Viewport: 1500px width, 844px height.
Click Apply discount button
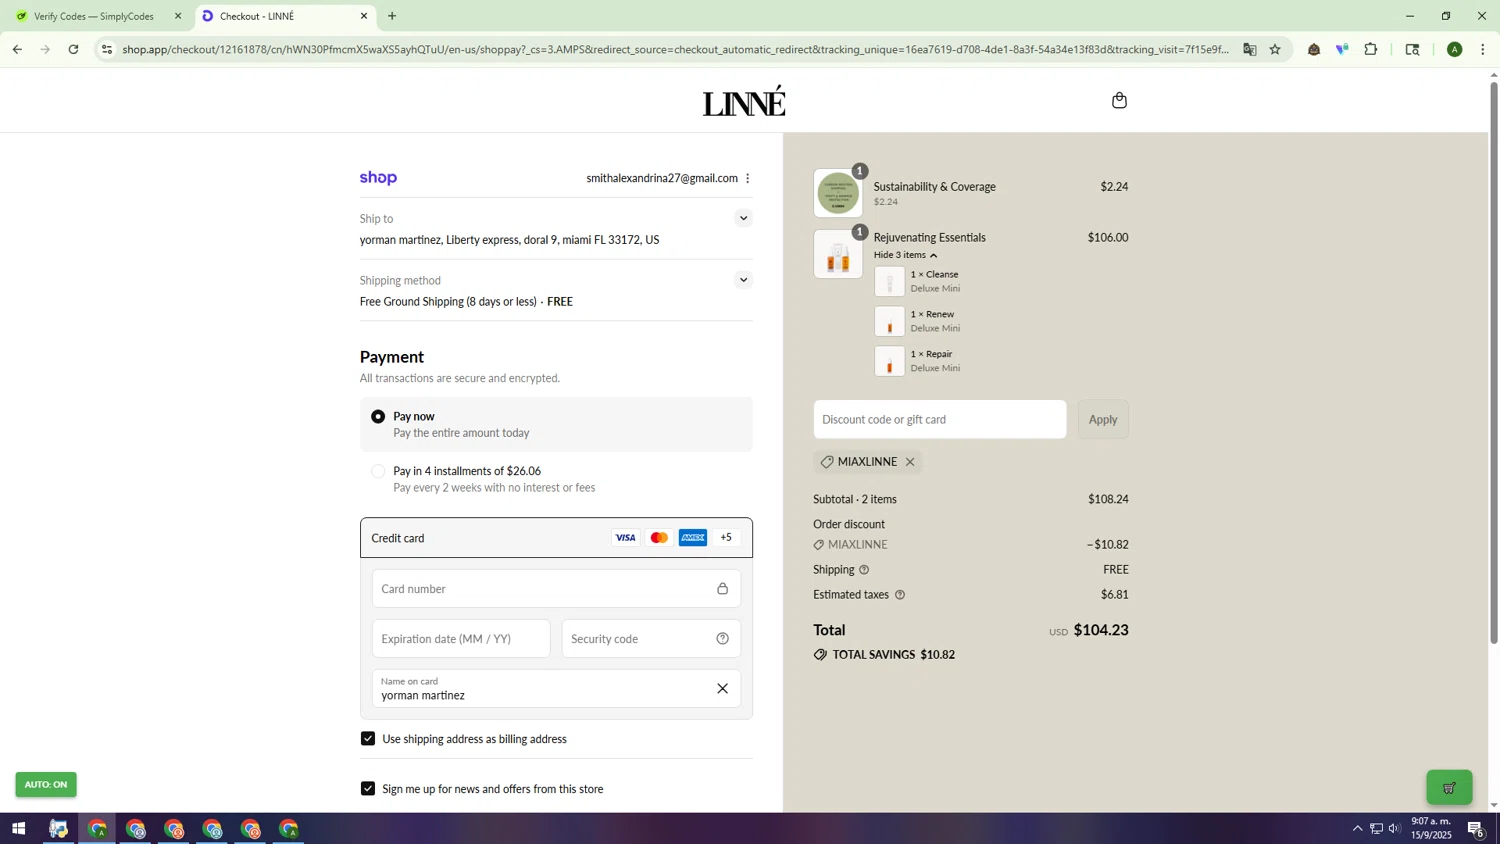tap(1103, 420)
